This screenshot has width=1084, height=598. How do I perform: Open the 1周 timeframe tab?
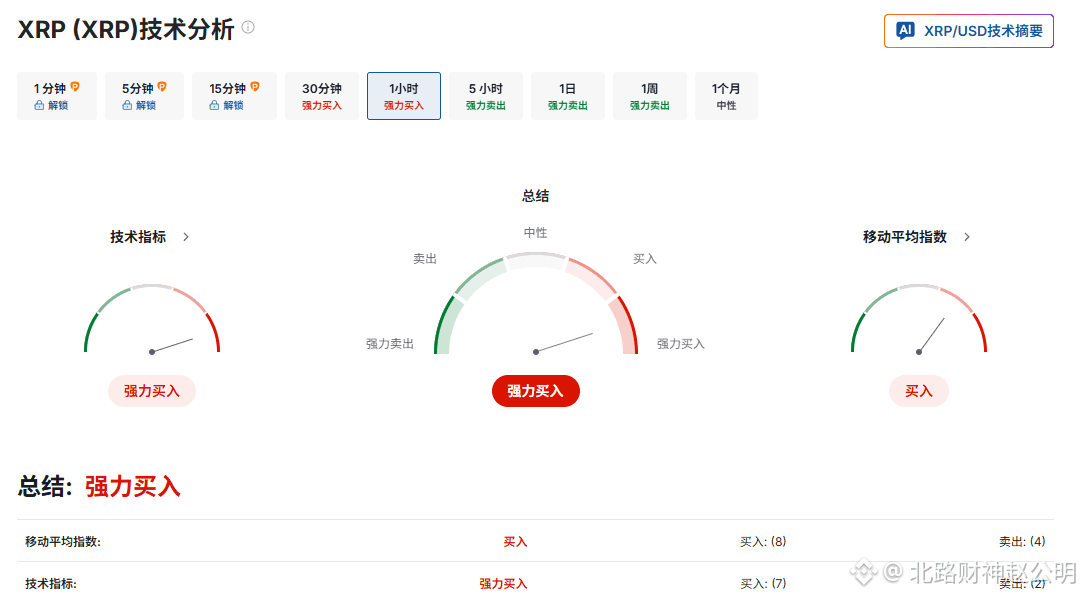pos(649,96)
